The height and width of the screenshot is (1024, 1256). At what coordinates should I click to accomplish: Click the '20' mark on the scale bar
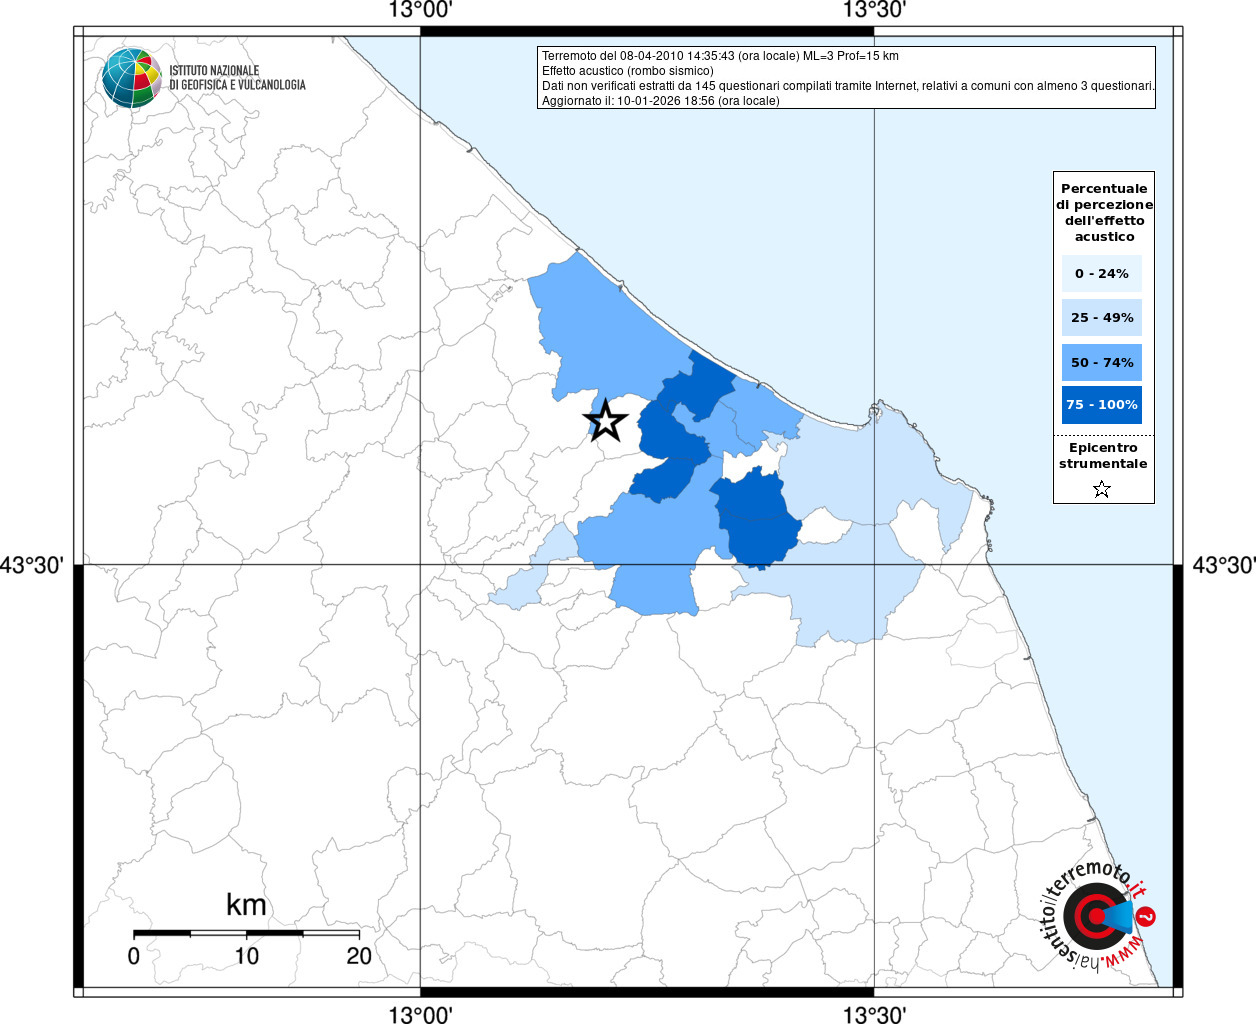pyautogui.click(x=359, y=956)
